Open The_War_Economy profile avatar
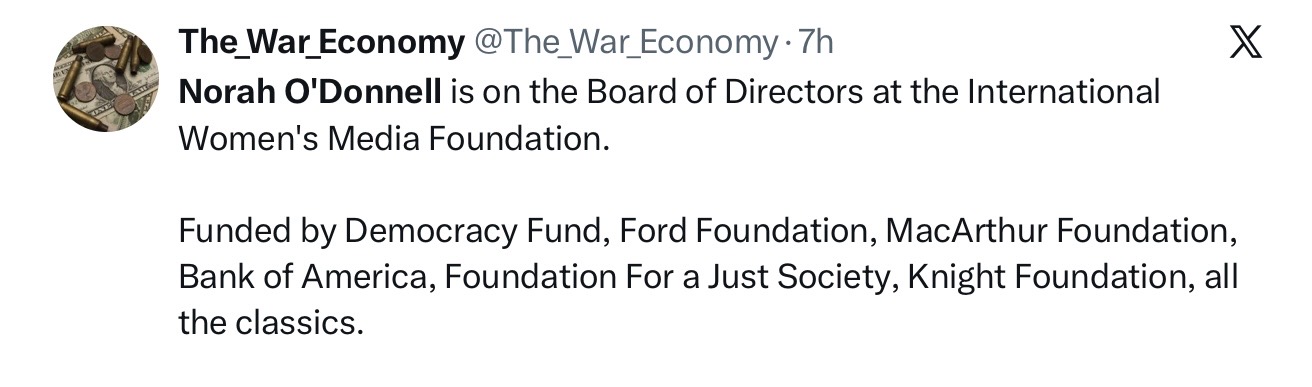The width and height of the screenshot is (1312, 387). tap(106, 79)
